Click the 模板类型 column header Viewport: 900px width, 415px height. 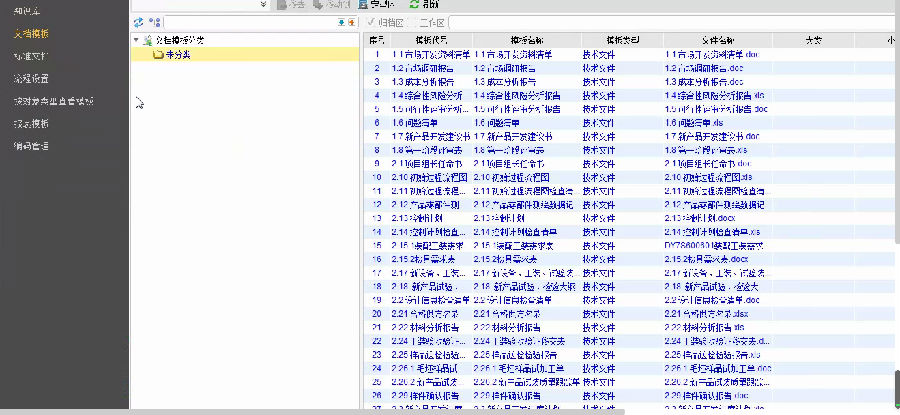click(623, 40)
